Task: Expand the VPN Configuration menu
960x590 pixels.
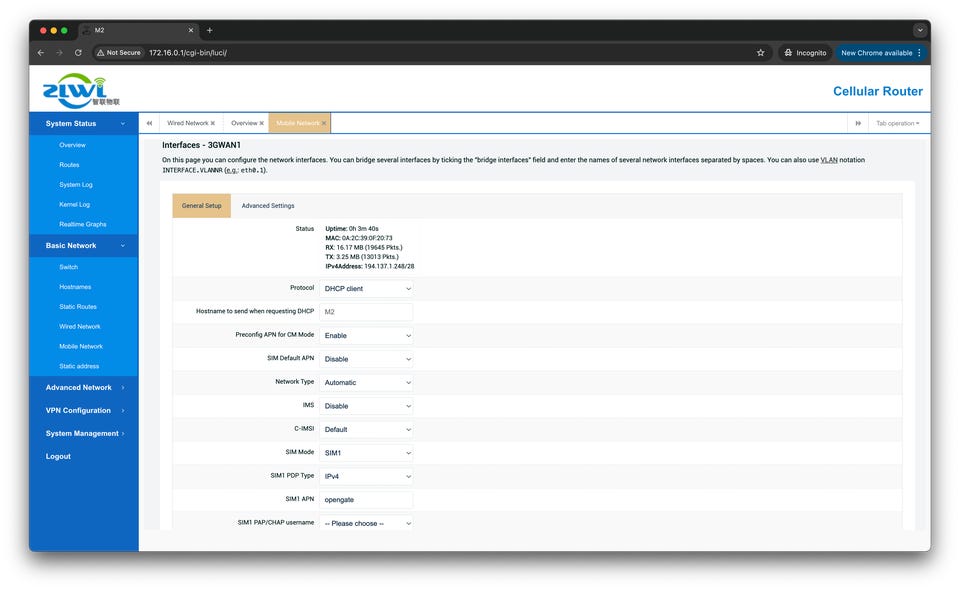Action: click(84, 411)
